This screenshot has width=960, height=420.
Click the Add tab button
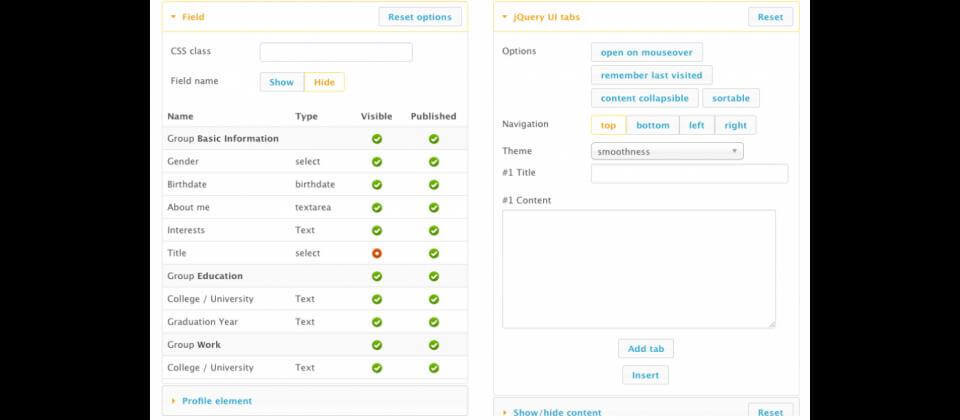point(646,348)
